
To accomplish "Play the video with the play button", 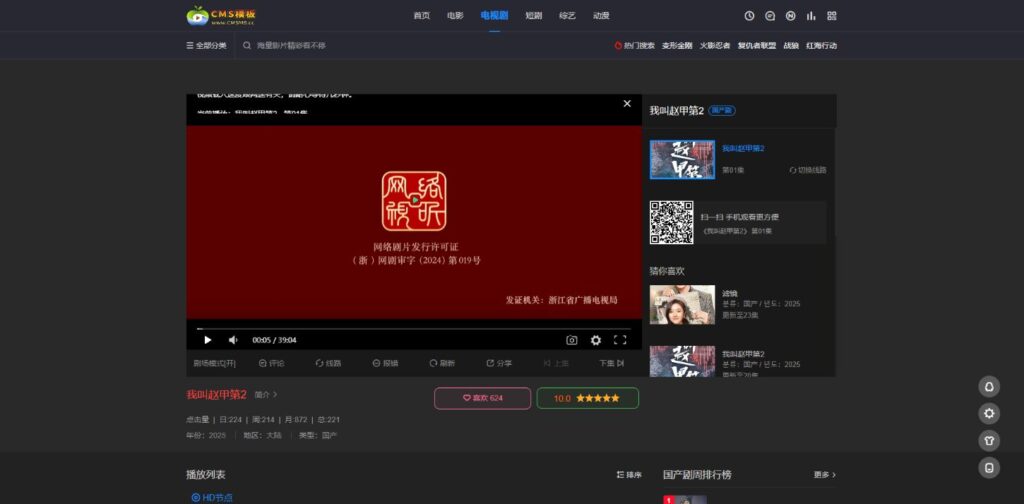I will tap(208, 340).
